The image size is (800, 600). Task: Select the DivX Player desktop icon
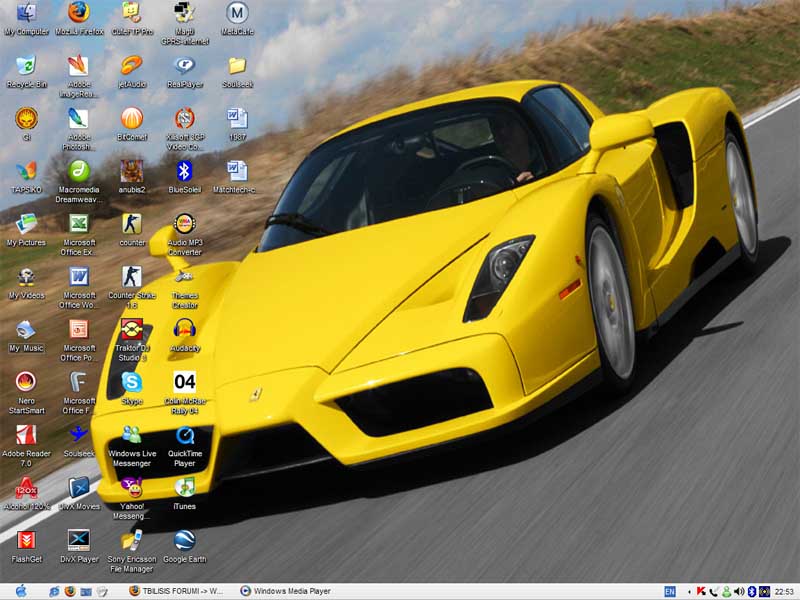(x=79, y=546)
